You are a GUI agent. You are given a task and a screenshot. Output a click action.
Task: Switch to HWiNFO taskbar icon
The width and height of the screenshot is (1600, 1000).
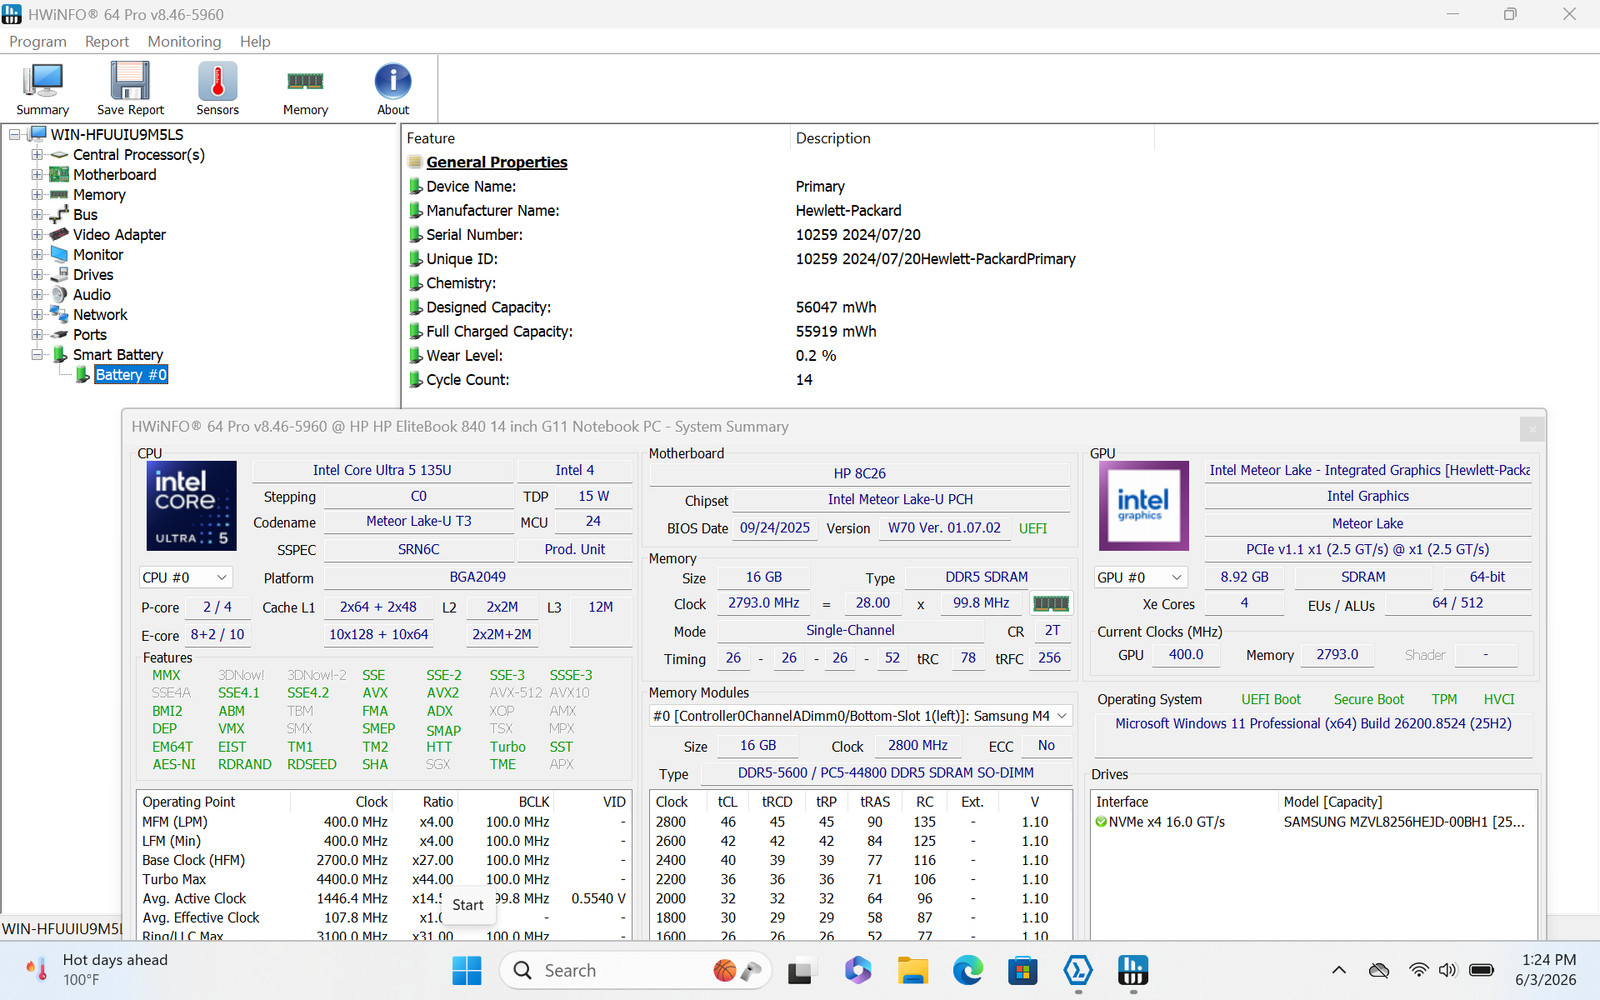click(1132, 970)
